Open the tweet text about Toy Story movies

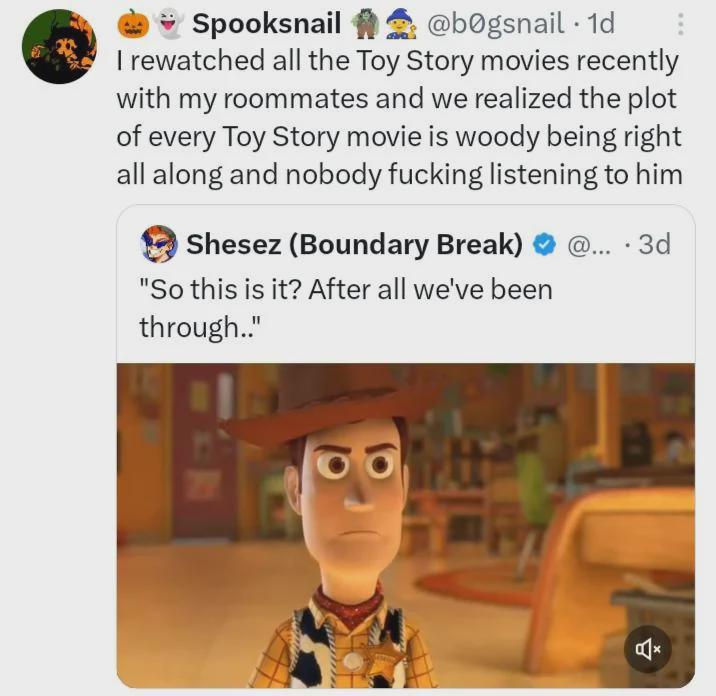398,118
